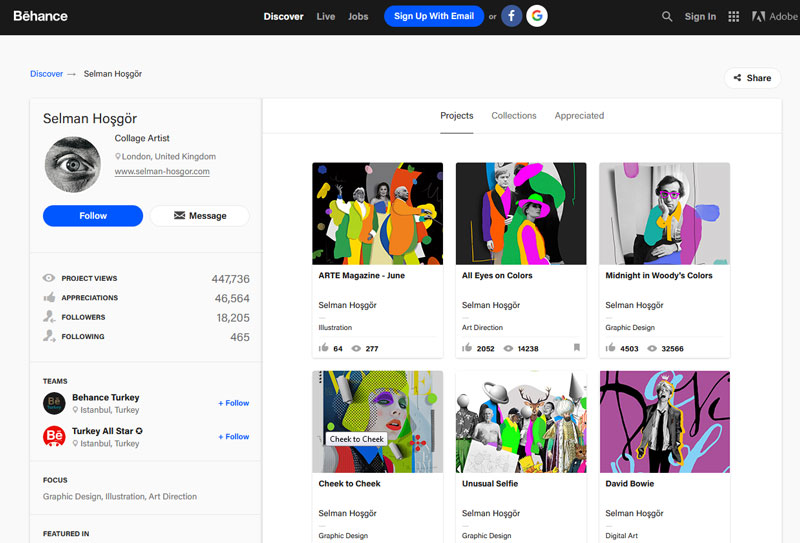Click the Discover breadcrumb link
The height and width of the screenshot is (543, 800).
click(46, 74)
